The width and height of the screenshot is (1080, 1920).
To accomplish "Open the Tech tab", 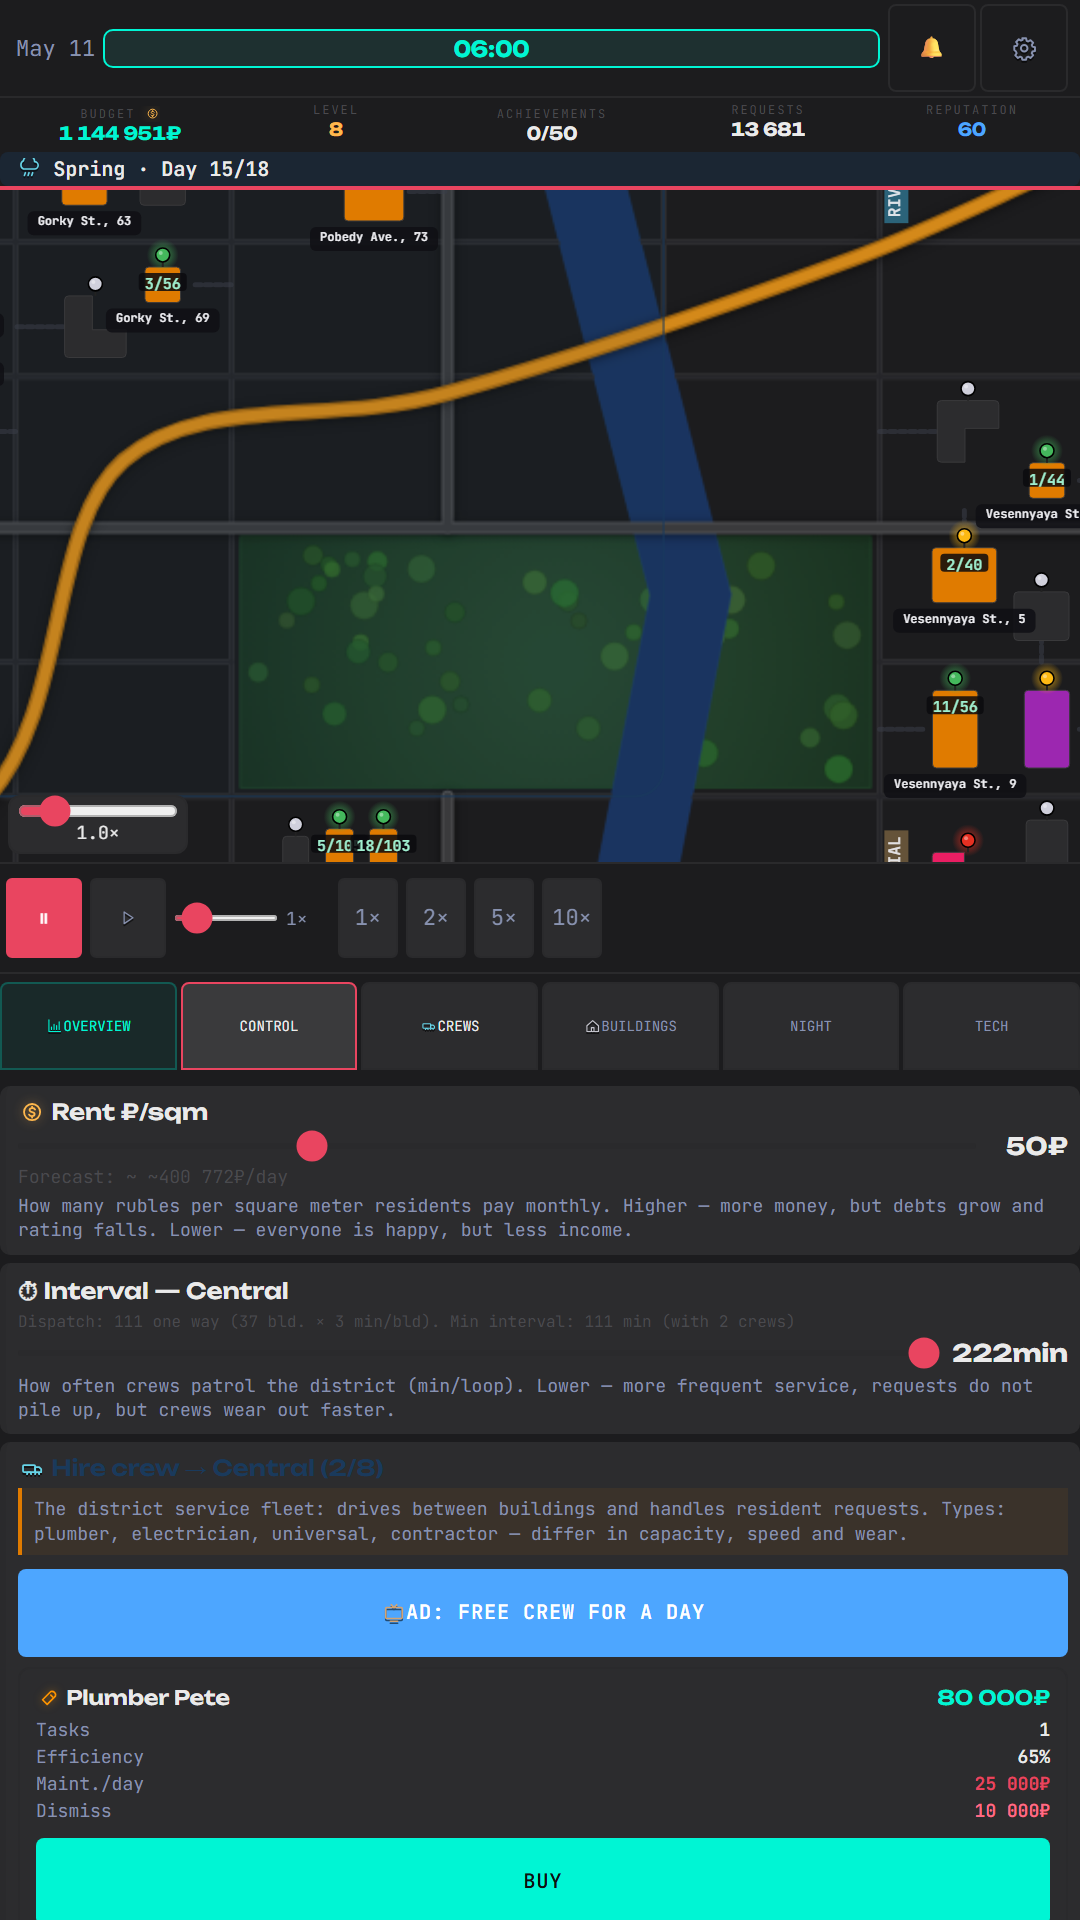I will [x=992, y=1026].
